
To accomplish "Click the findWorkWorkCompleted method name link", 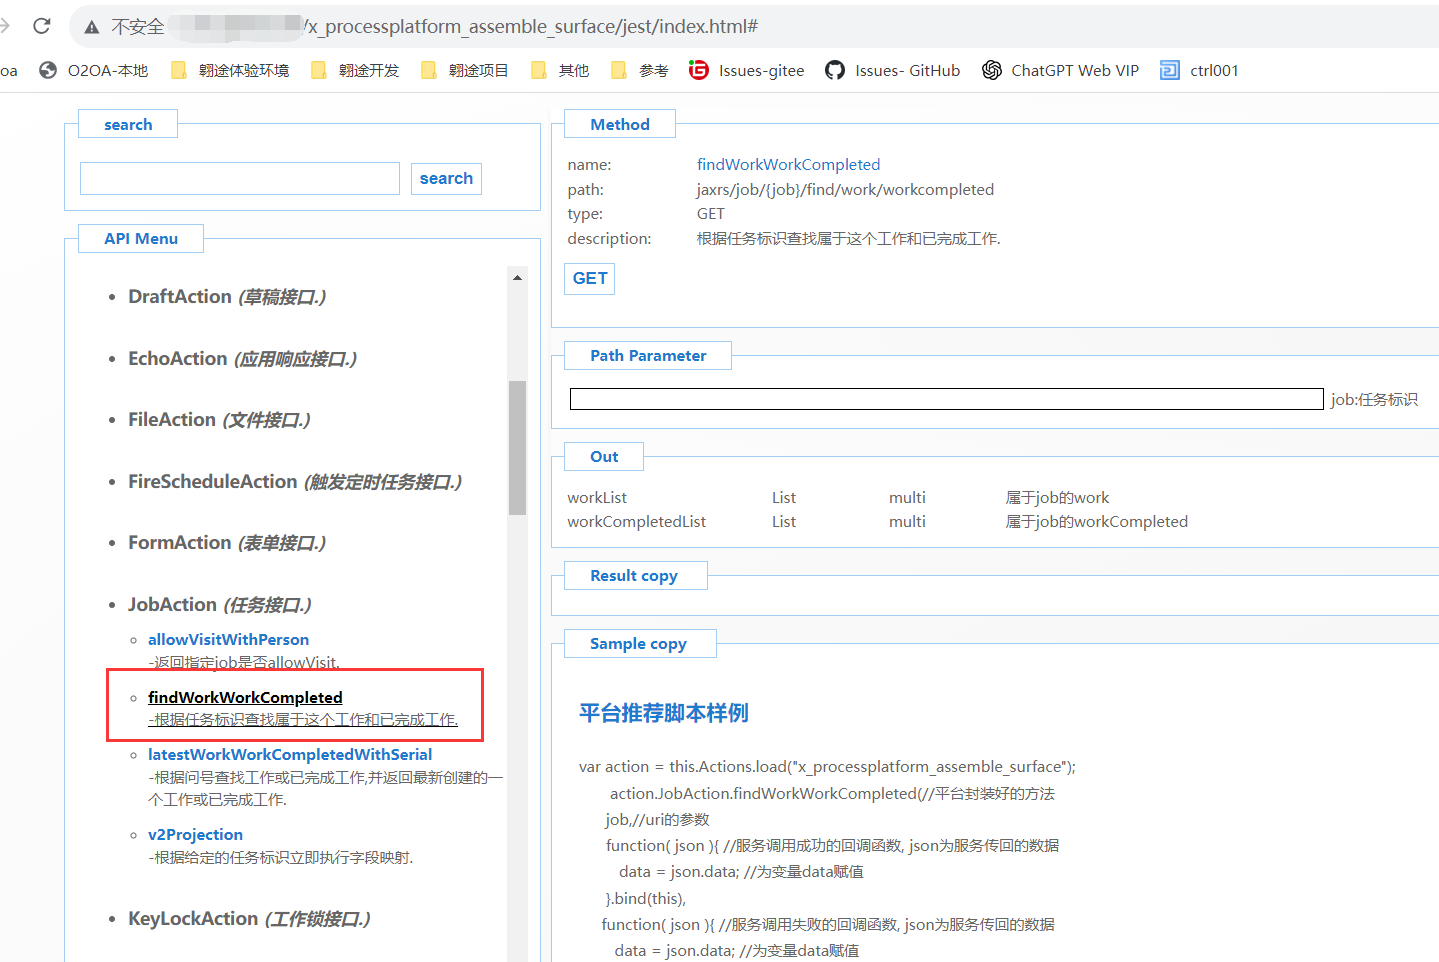I will [788, 165].
